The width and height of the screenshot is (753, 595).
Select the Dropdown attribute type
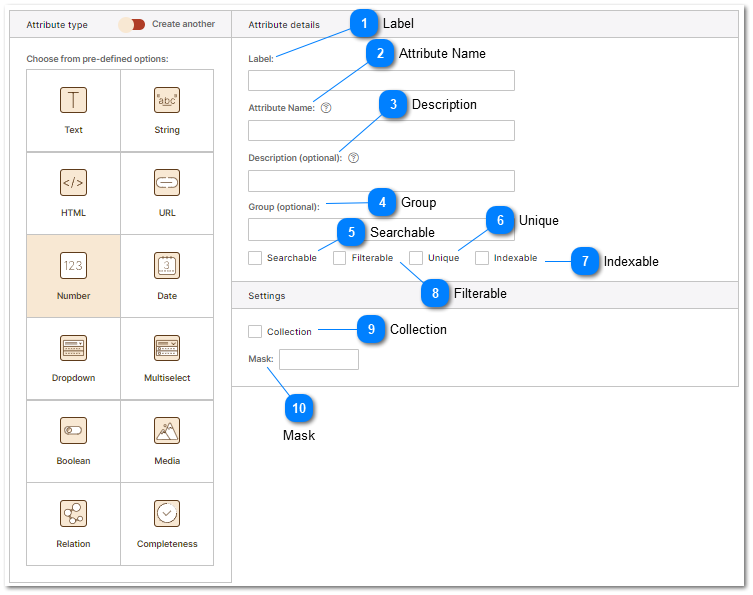tap(73, 349)
